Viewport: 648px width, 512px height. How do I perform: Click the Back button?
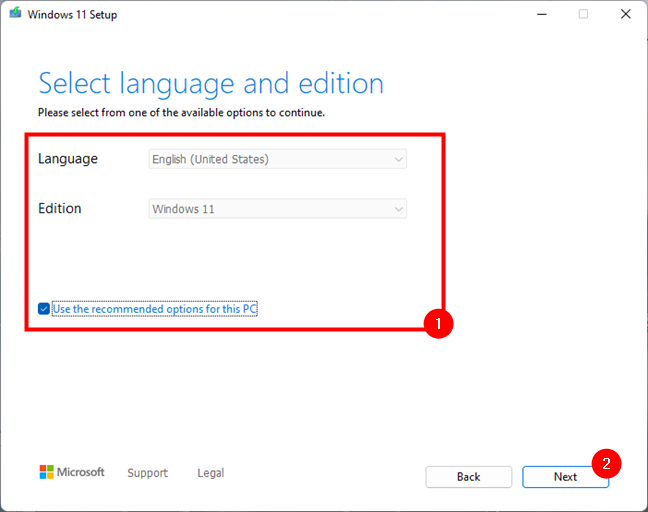click(x=469, y=477)
